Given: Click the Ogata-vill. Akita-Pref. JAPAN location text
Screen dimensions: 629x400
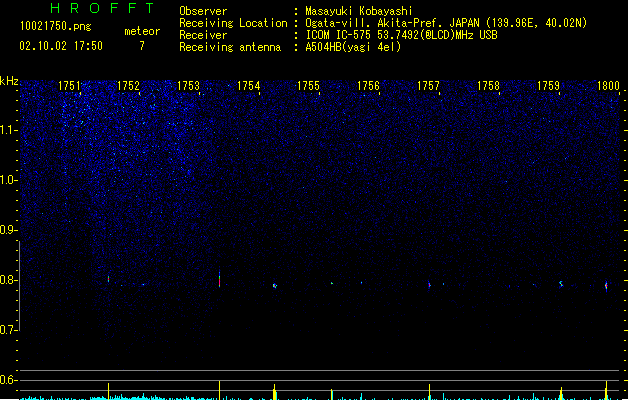Looking at the screenshot, I should (446, 23).
